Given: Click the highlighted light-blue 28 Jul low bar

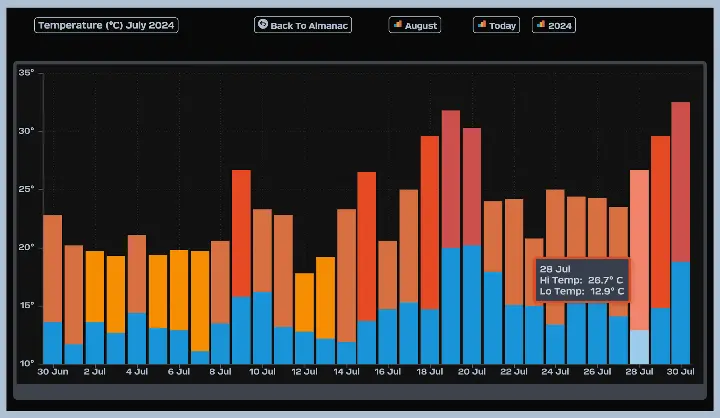Looking at the screenshot, I should point(639,347).
